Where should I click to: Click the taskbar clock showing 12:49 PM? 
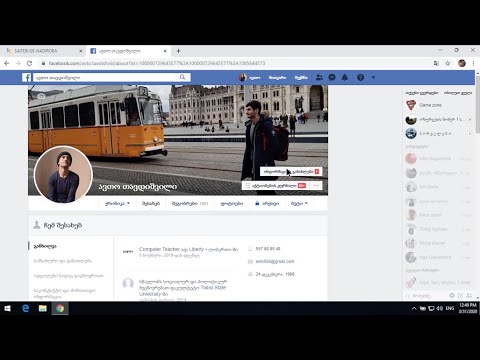click(468, 308)
